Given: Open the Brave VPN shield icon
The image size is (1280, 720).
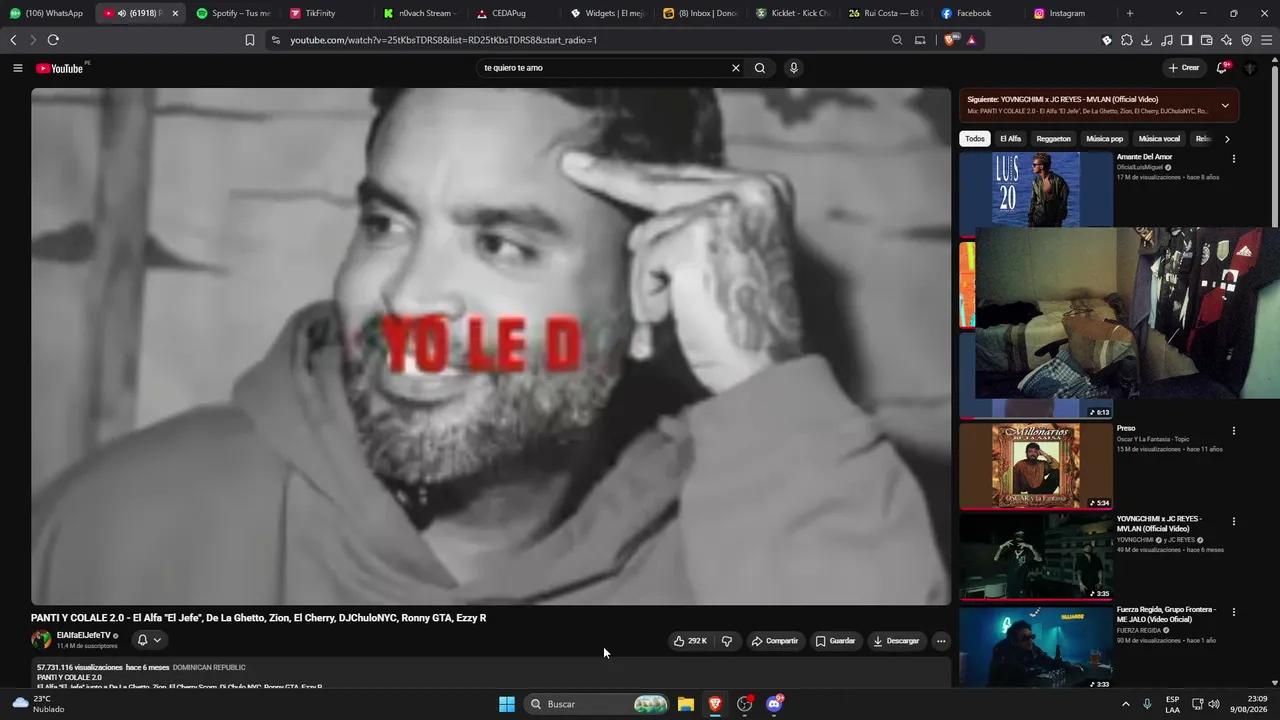Looking at the screenshot, I should point(1247,40).
